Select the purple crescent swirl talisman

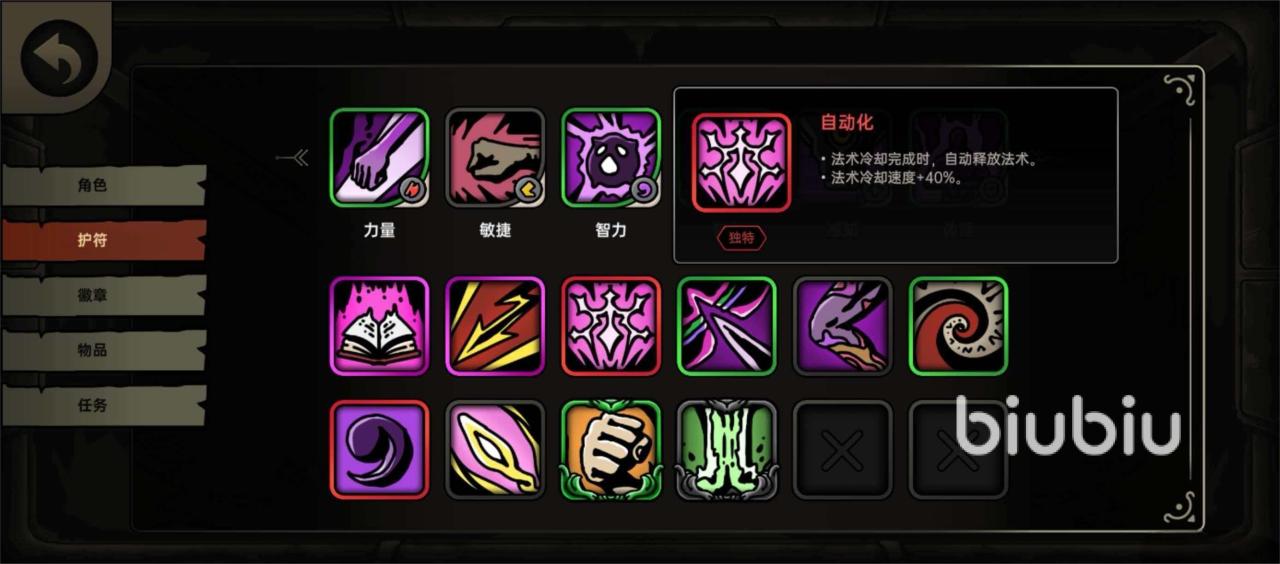379,450
